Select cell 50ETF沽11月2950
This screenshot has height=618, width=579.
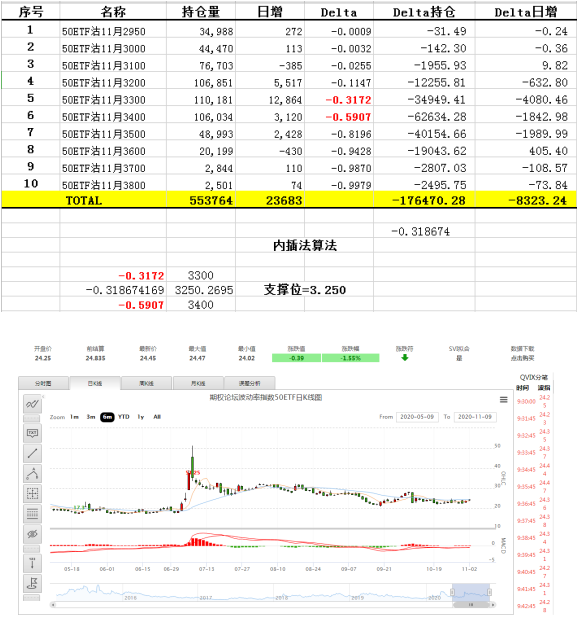coord(113,31)
